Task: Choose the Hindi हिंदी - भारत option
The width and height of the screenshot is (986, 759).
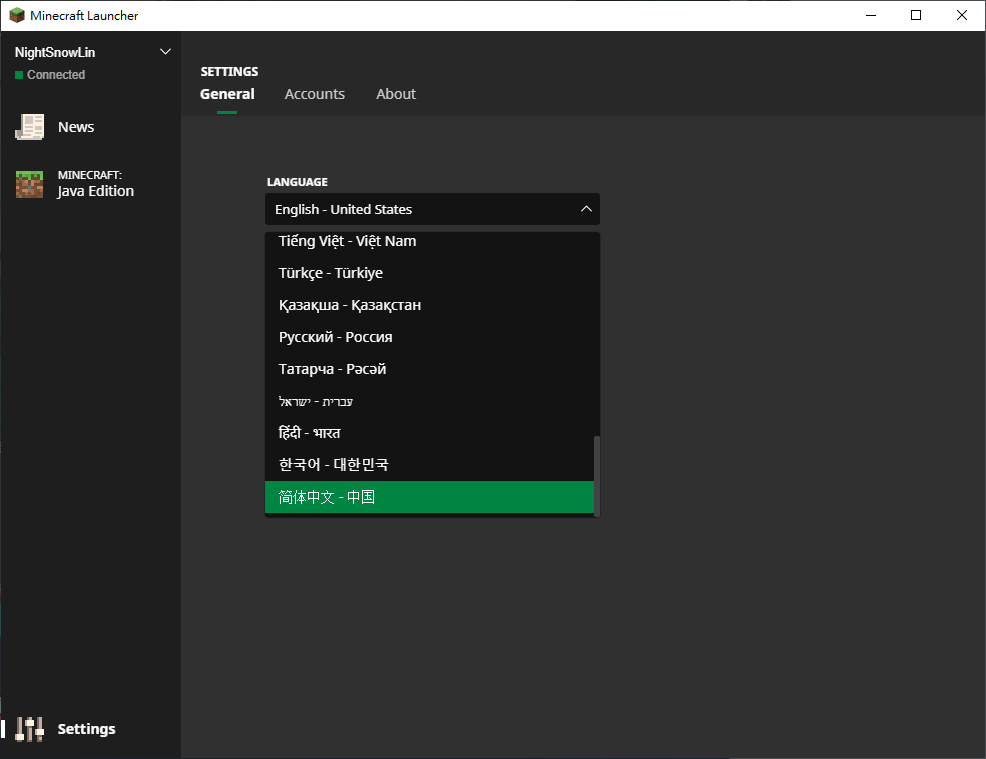Action: click(x=310, y=433)
